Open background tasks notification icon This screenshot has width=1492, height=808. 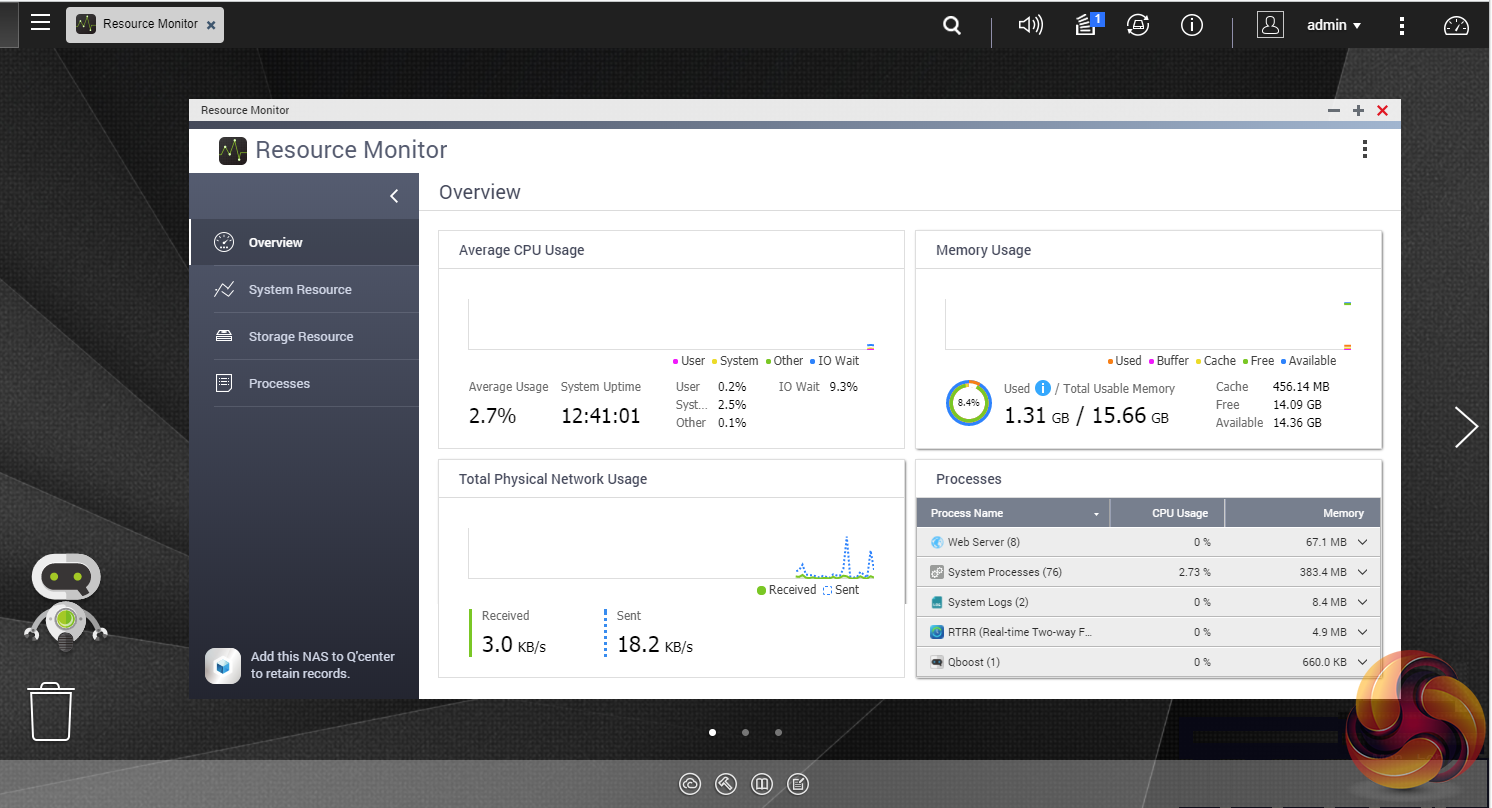coord(1087,25)
